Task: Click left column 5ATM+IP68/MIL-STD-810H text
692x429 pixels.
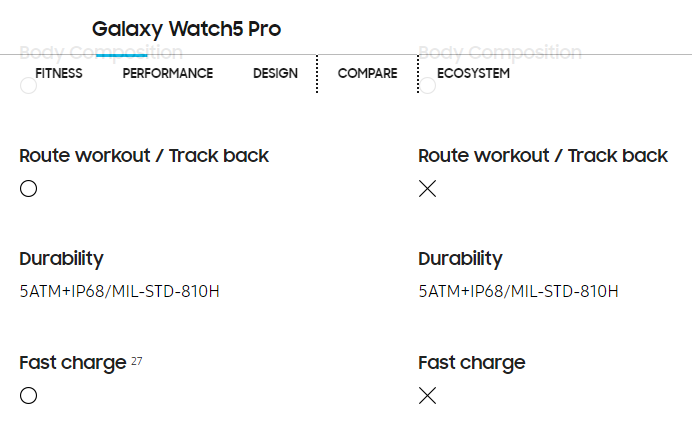Action: 119,292
